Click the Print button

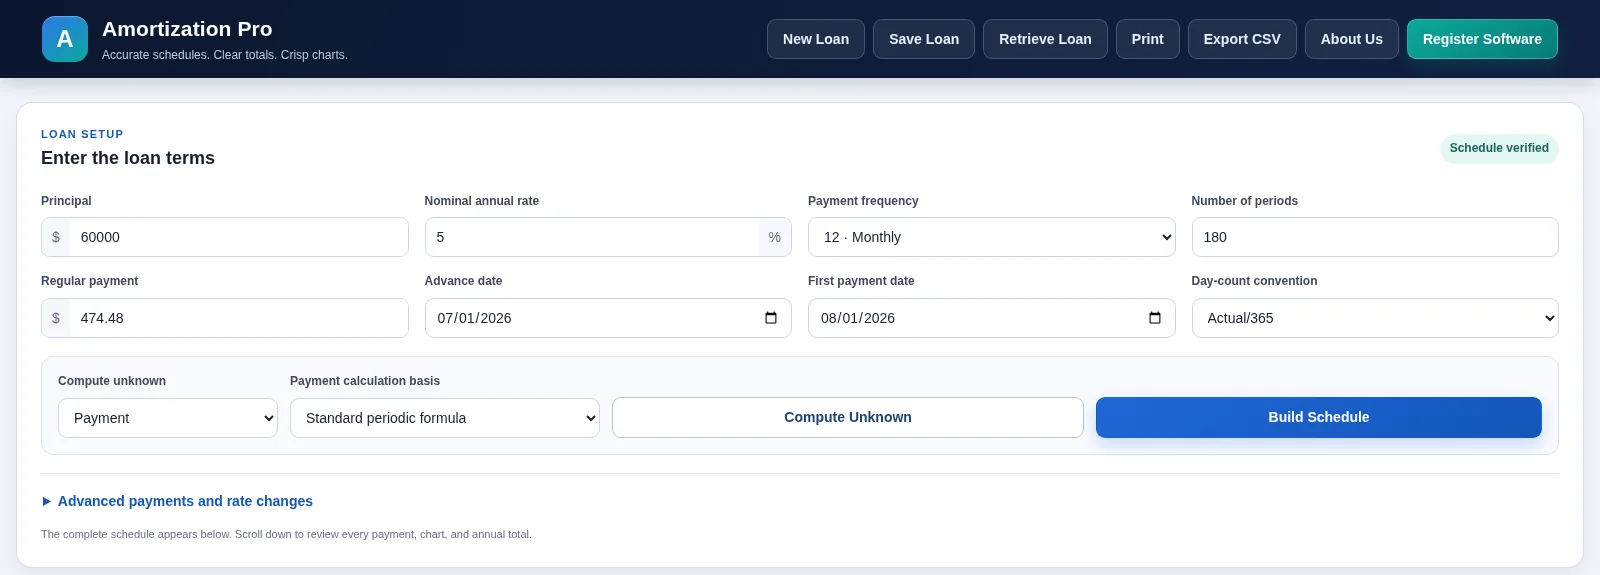tap(1148, 39)
